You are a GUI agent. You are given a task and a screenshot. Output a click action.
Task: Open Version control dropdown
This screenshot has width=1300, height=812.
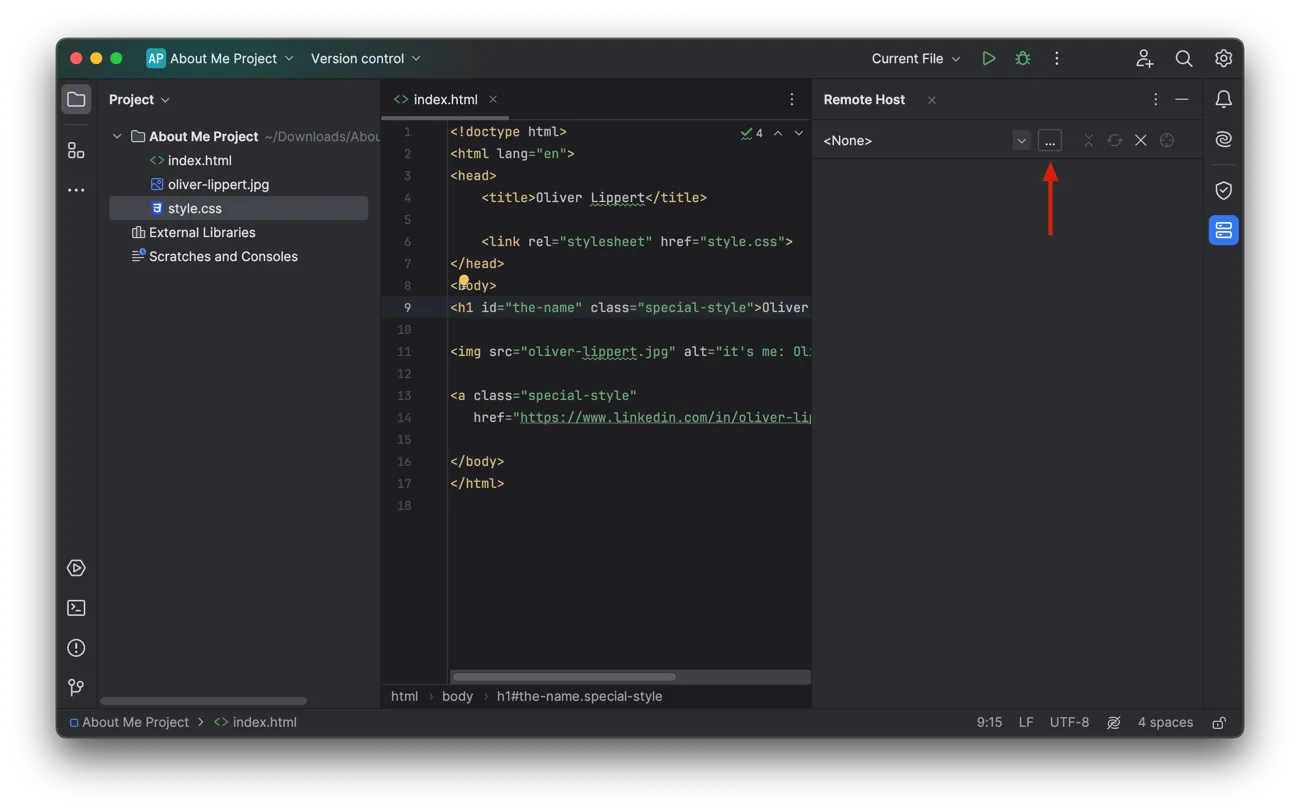[x=365, y=58]
